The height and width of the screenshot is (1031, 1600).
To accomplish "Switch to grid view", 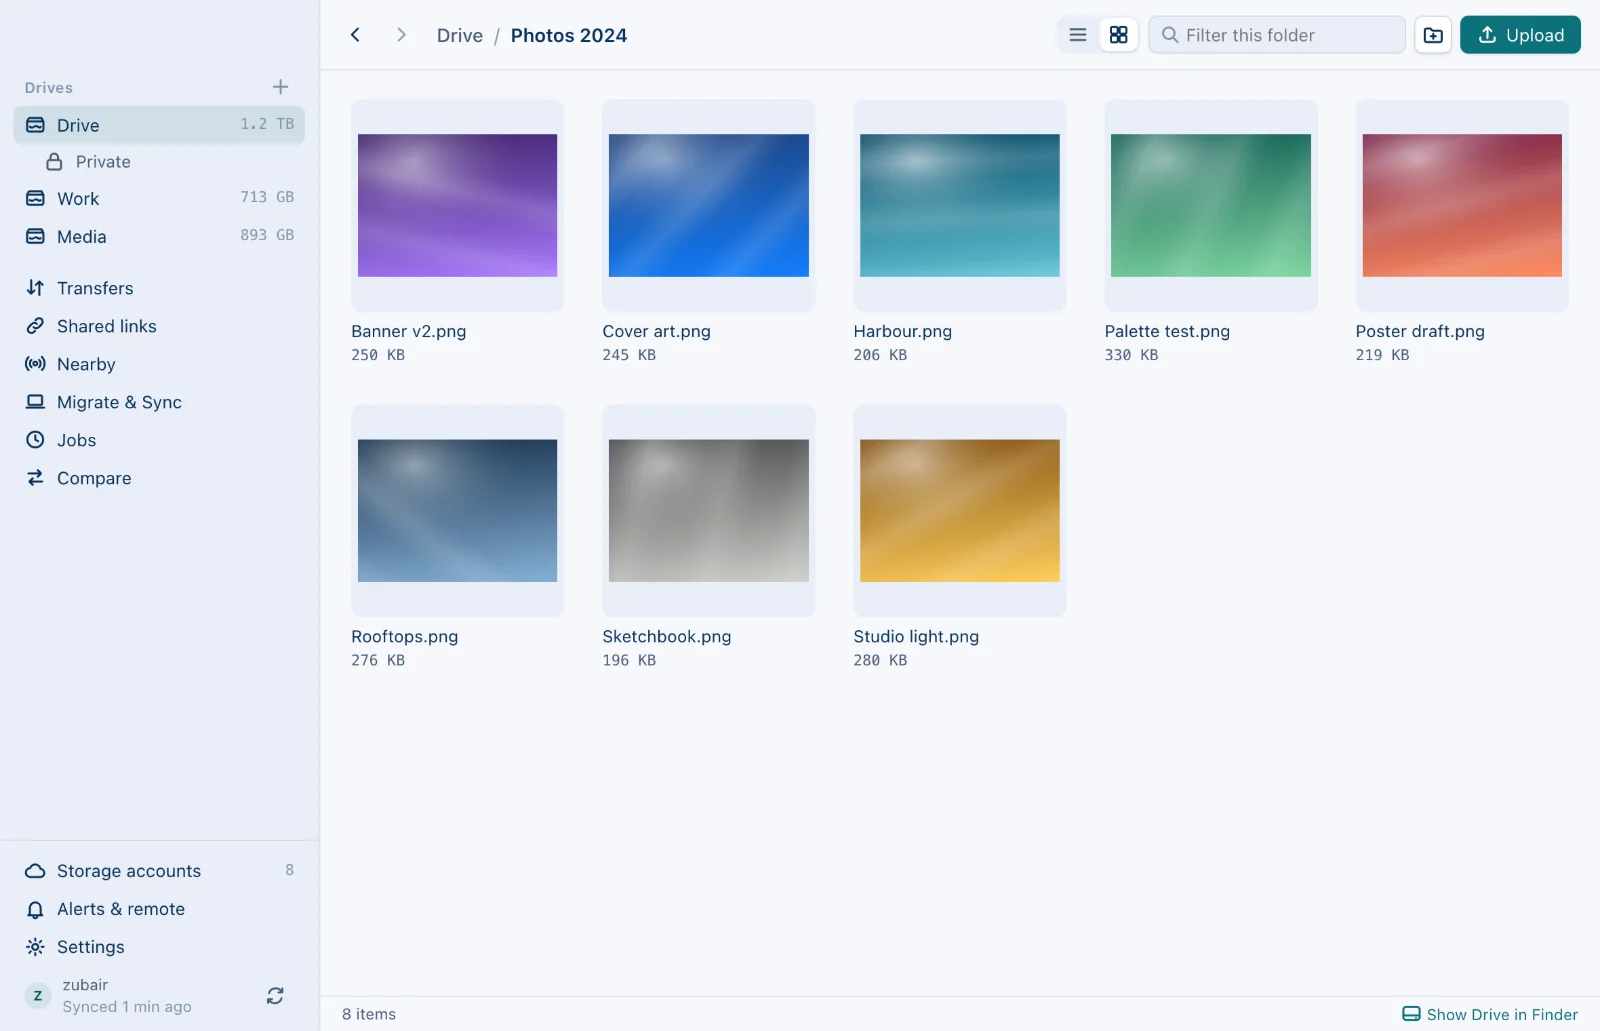I will pos(1118,35).
